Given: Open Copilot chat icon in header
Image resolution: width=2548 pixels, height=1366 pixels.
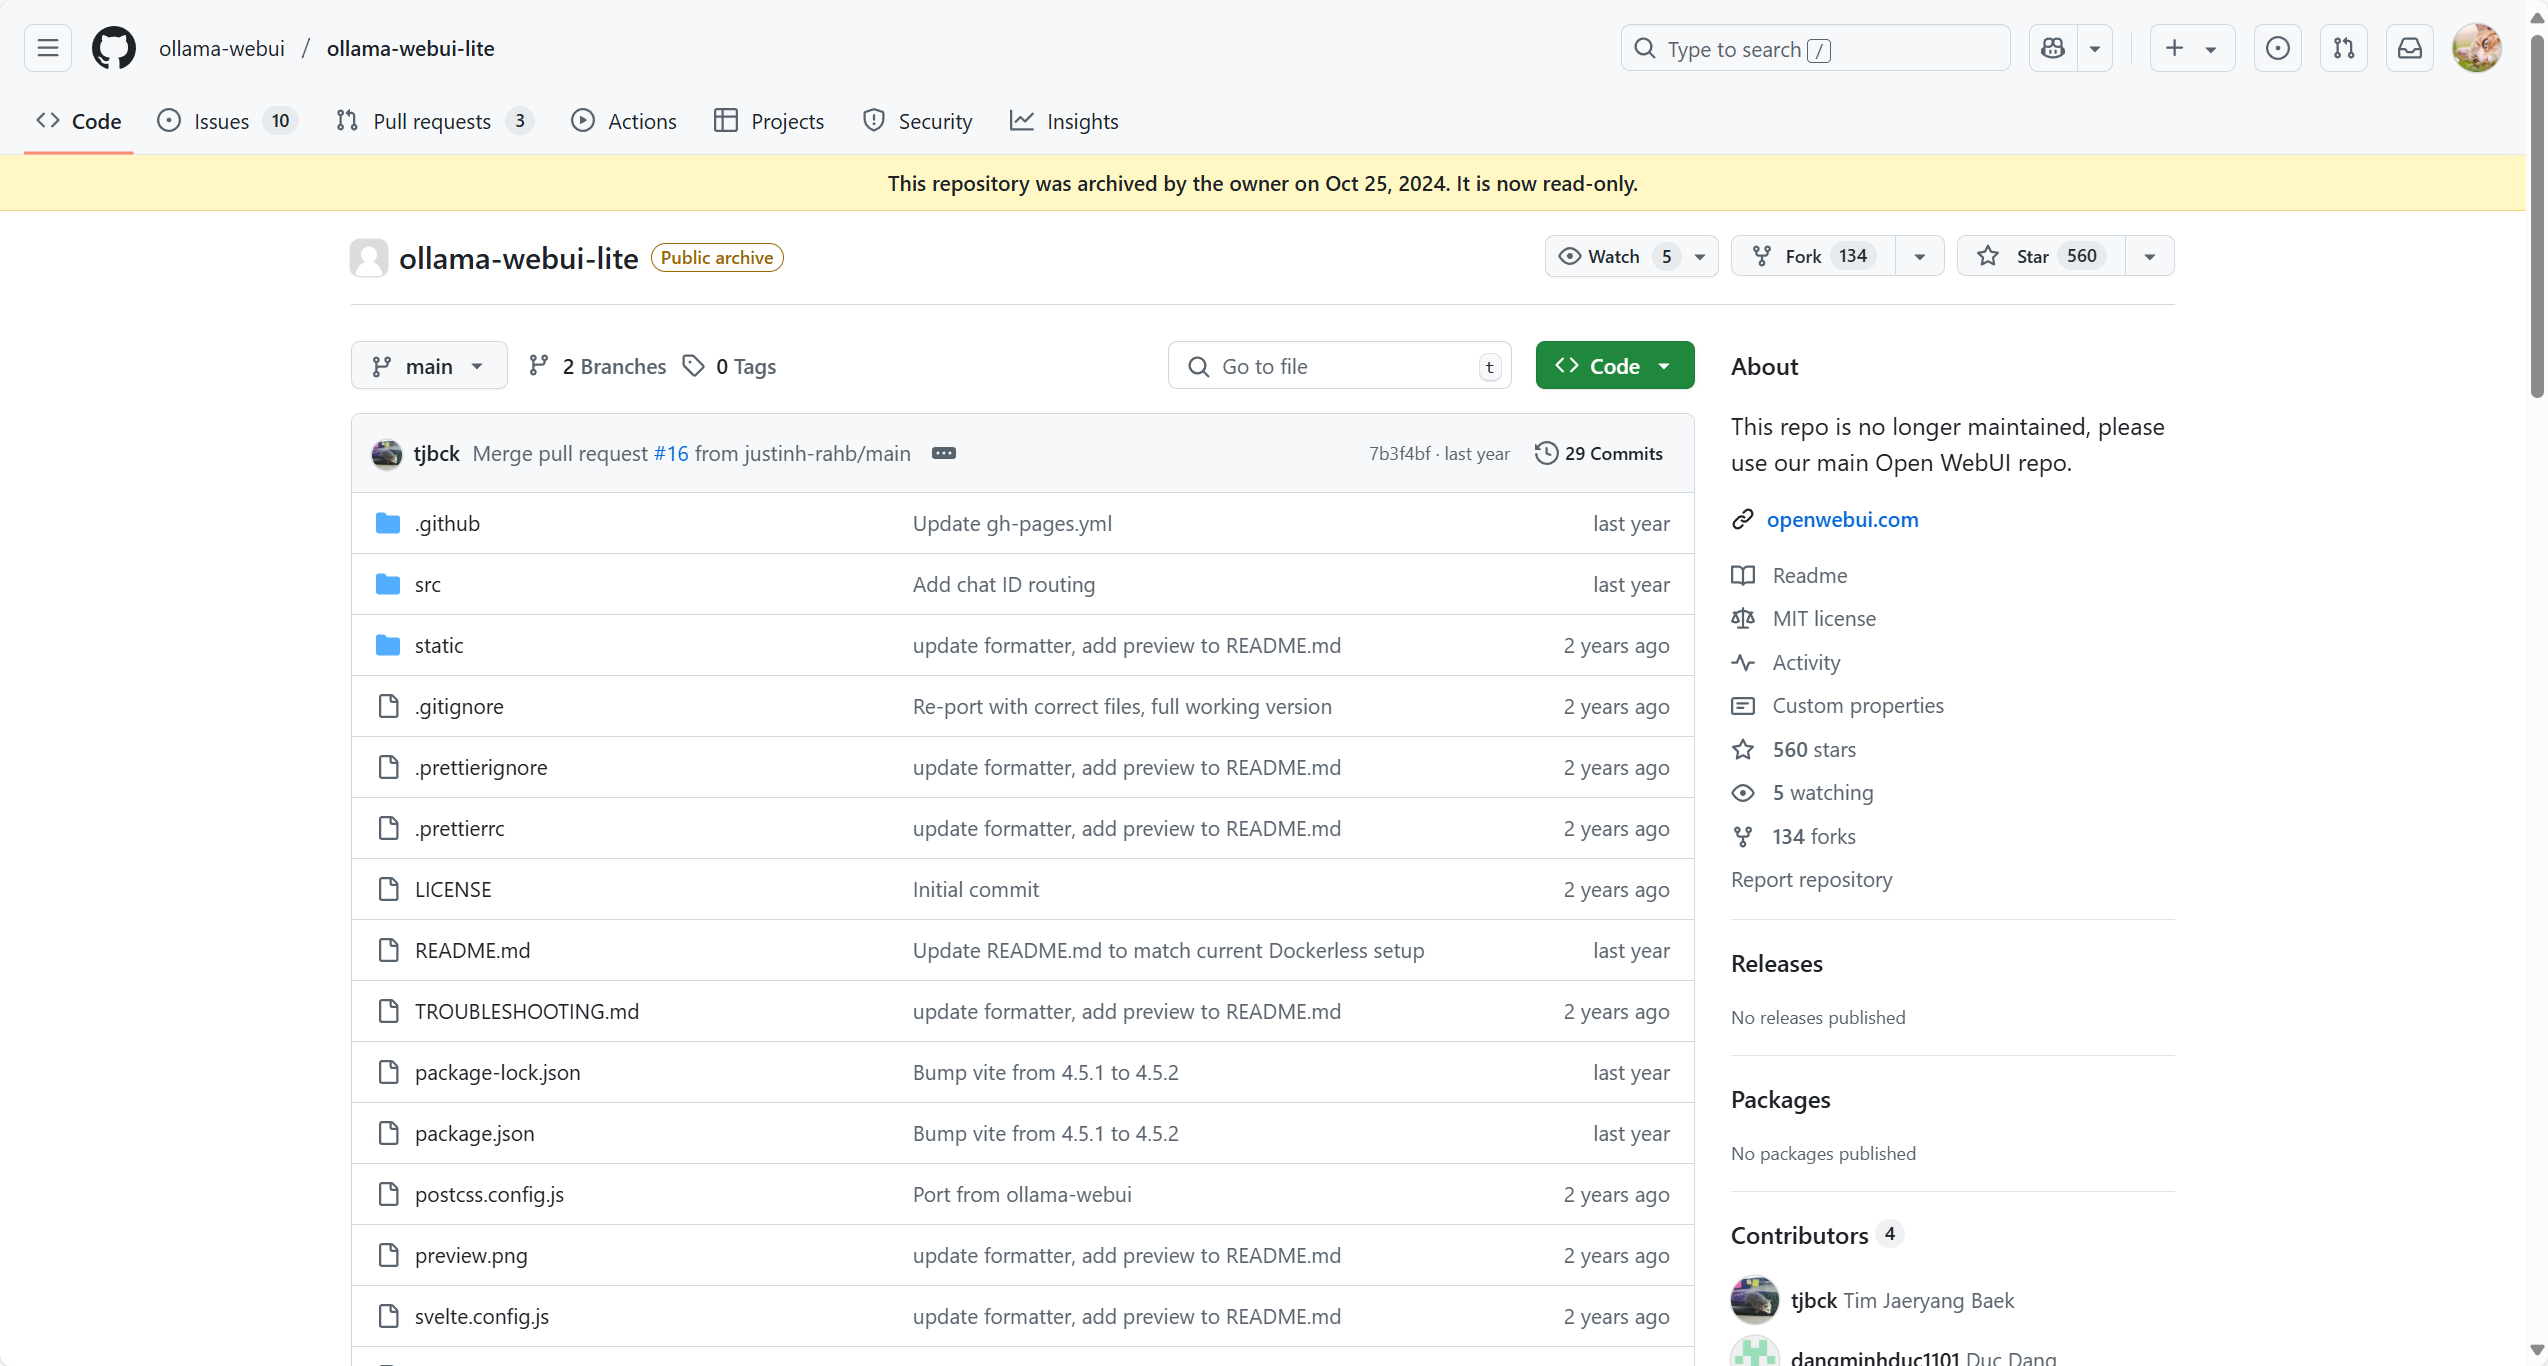Looking at the screenshot, I should [2053, 48].
